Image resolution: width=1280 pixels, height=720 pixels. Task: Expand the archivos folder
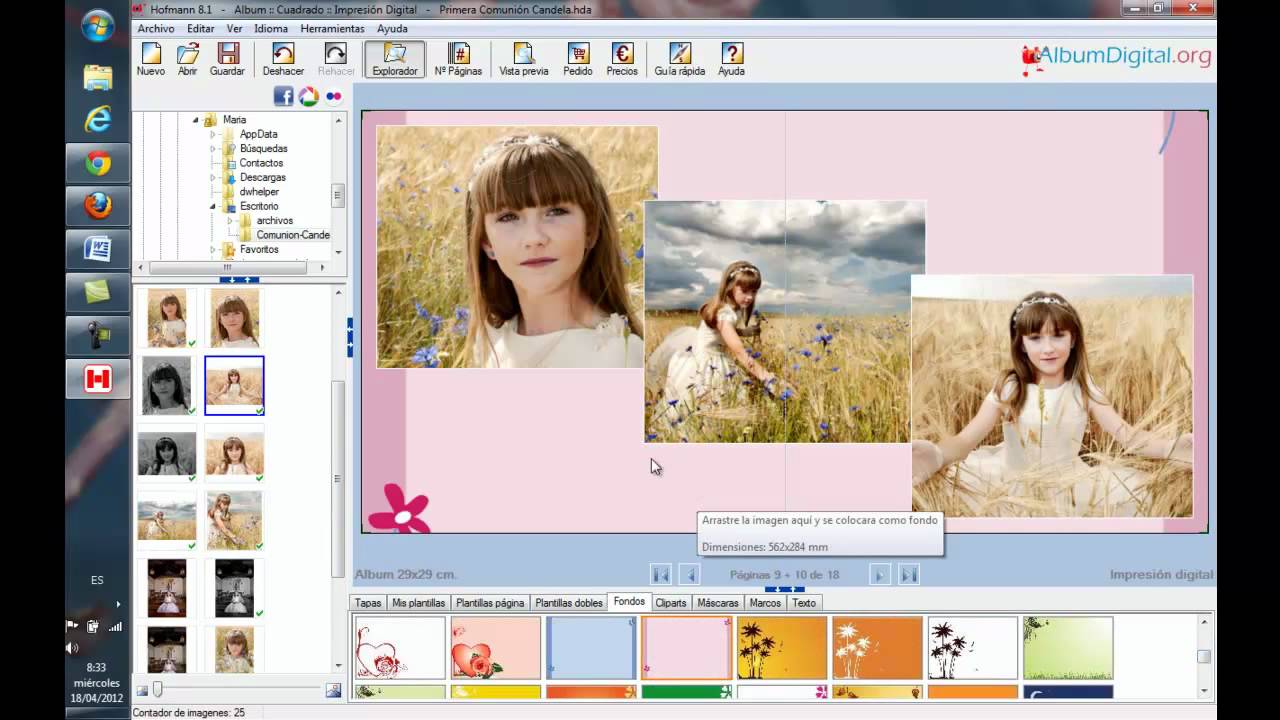(x=230, y=221)
